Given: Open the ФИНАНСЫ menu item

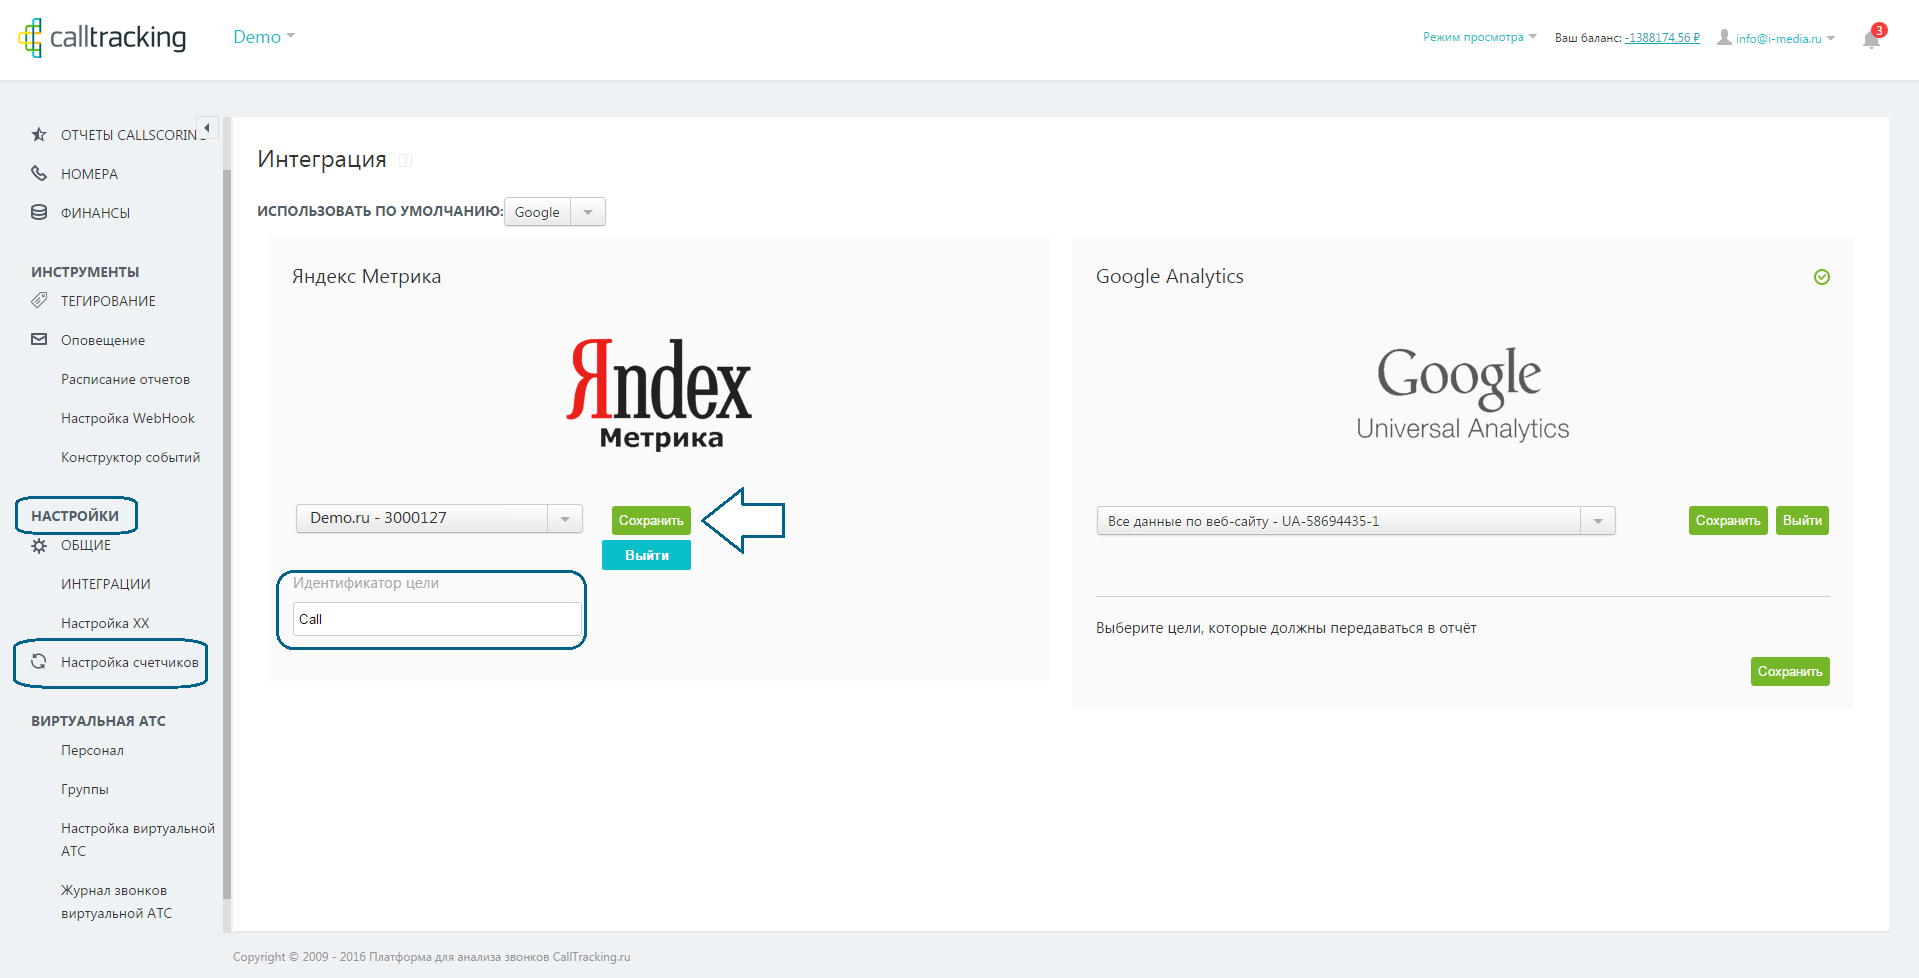Looking at the screenshot, I should pyautogui.click(x=95, y=213).
